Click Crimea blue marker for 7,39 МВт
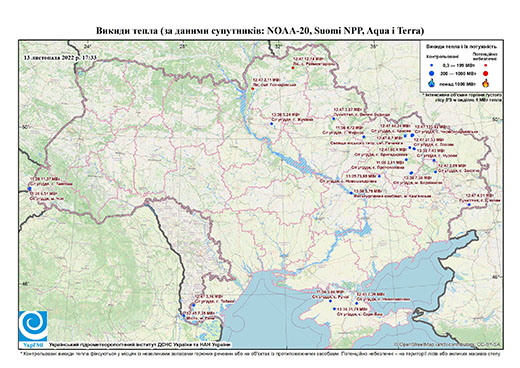This screenshot has height=368, width=520. (x=356, y=303)
